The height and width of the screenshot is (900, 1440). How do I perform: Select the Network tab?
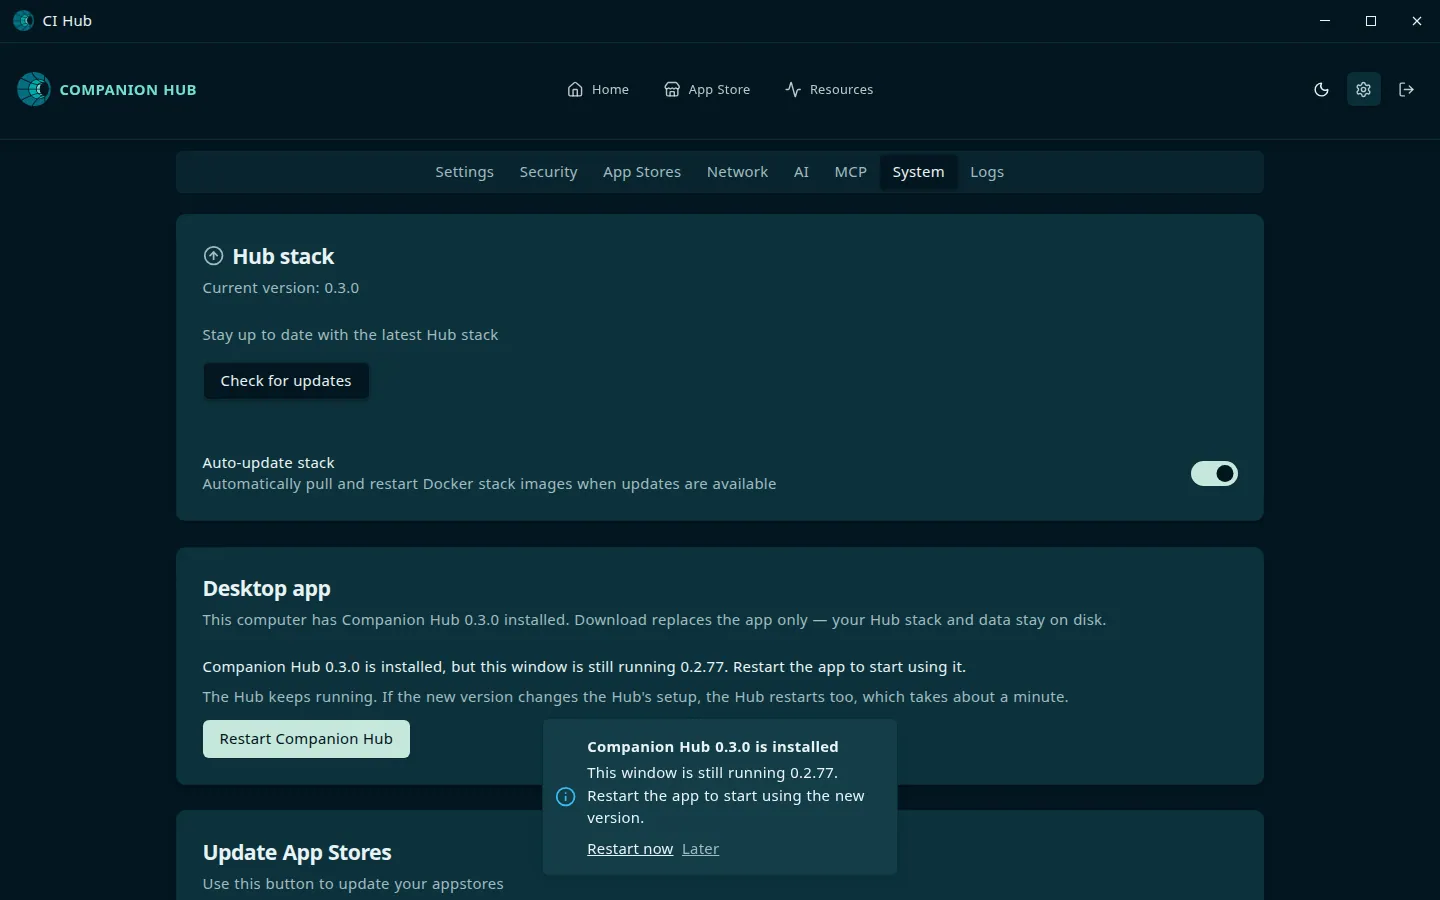pos(737,172)
